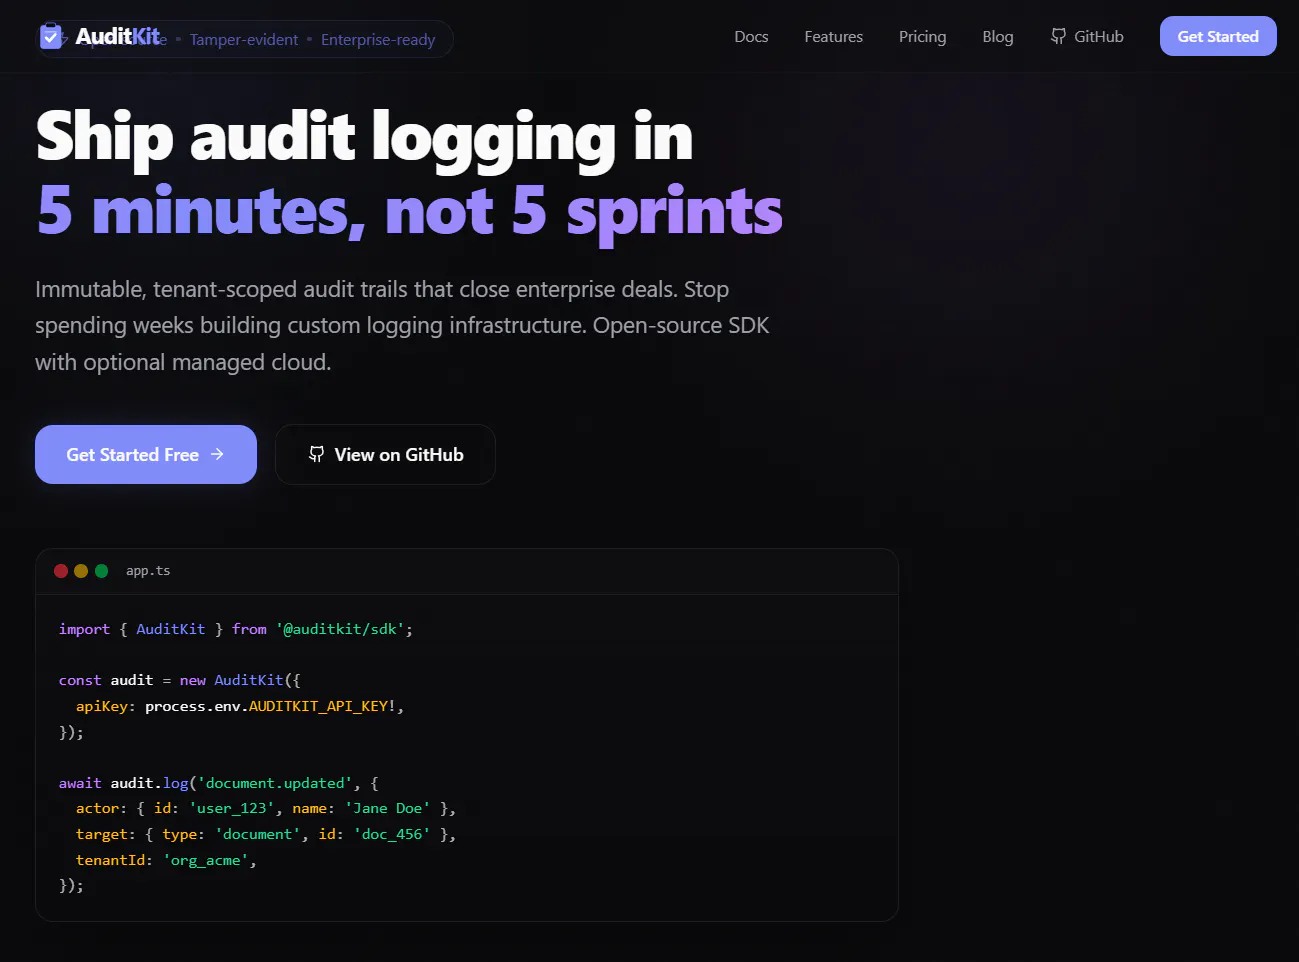
Task: Click the 'Ship audit logging in' headline
Action: pyautogui.click(x=364, y=136)
